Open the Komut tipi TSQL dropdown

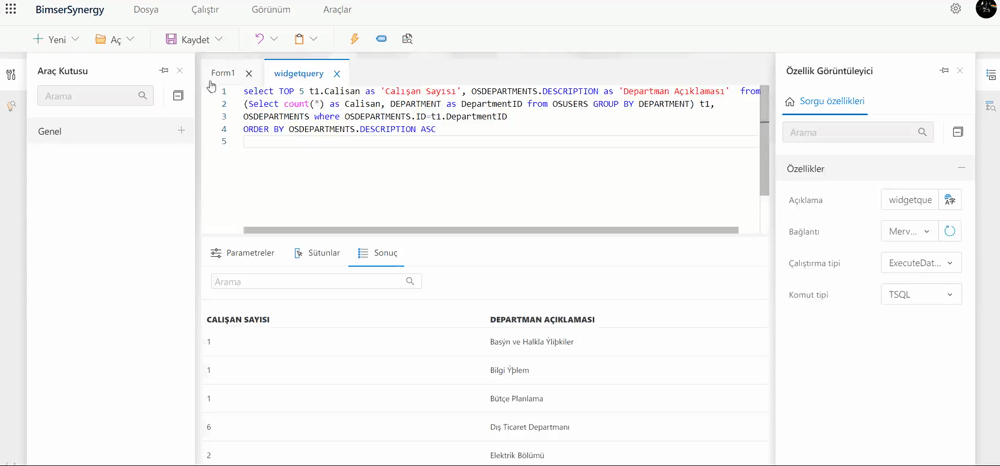point(921,295)
